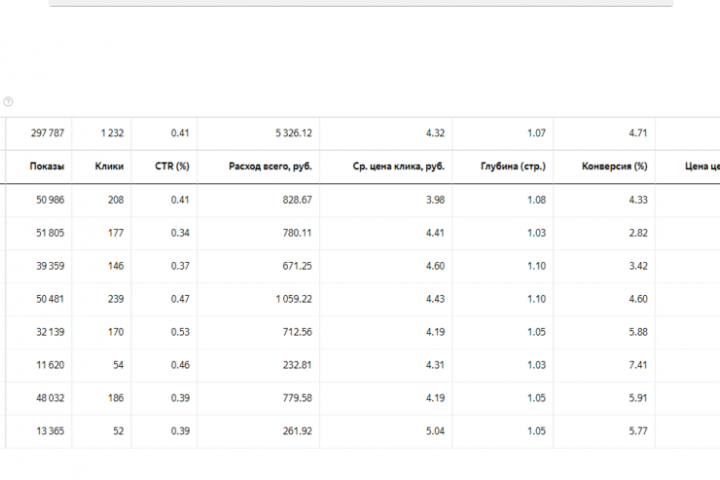Click the impressions cell 13 365
720x480 pixels.
[x=50, y=431]
